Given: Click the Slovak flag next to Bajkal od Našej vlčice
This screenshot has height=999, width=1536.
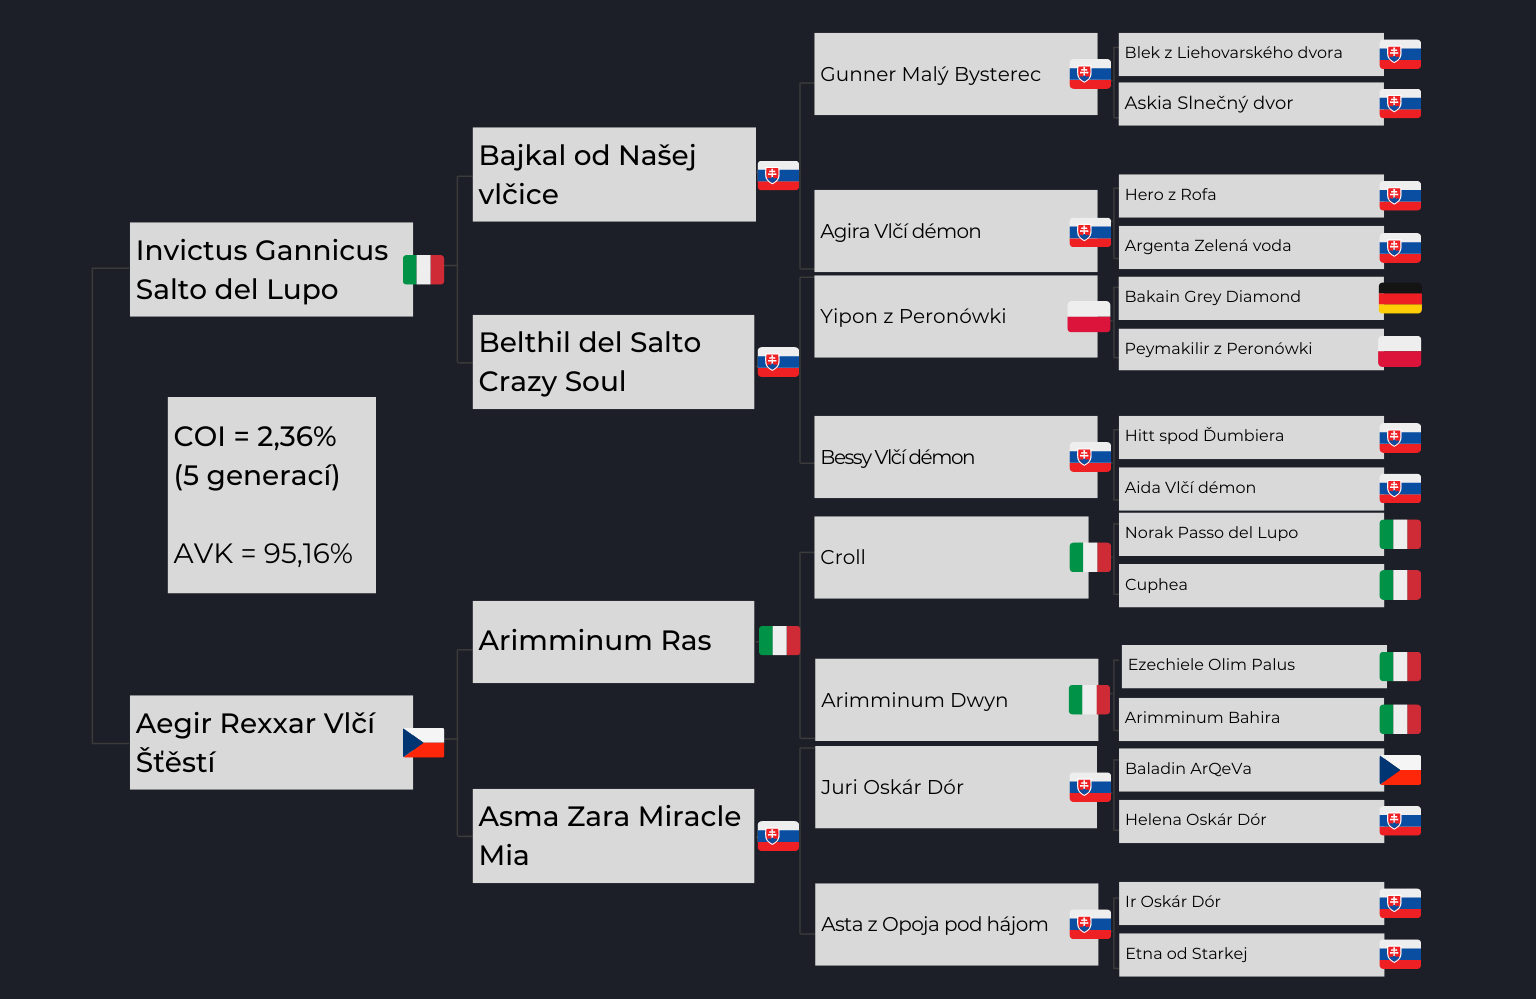Looking at the screenshot, I should [778, 175].
